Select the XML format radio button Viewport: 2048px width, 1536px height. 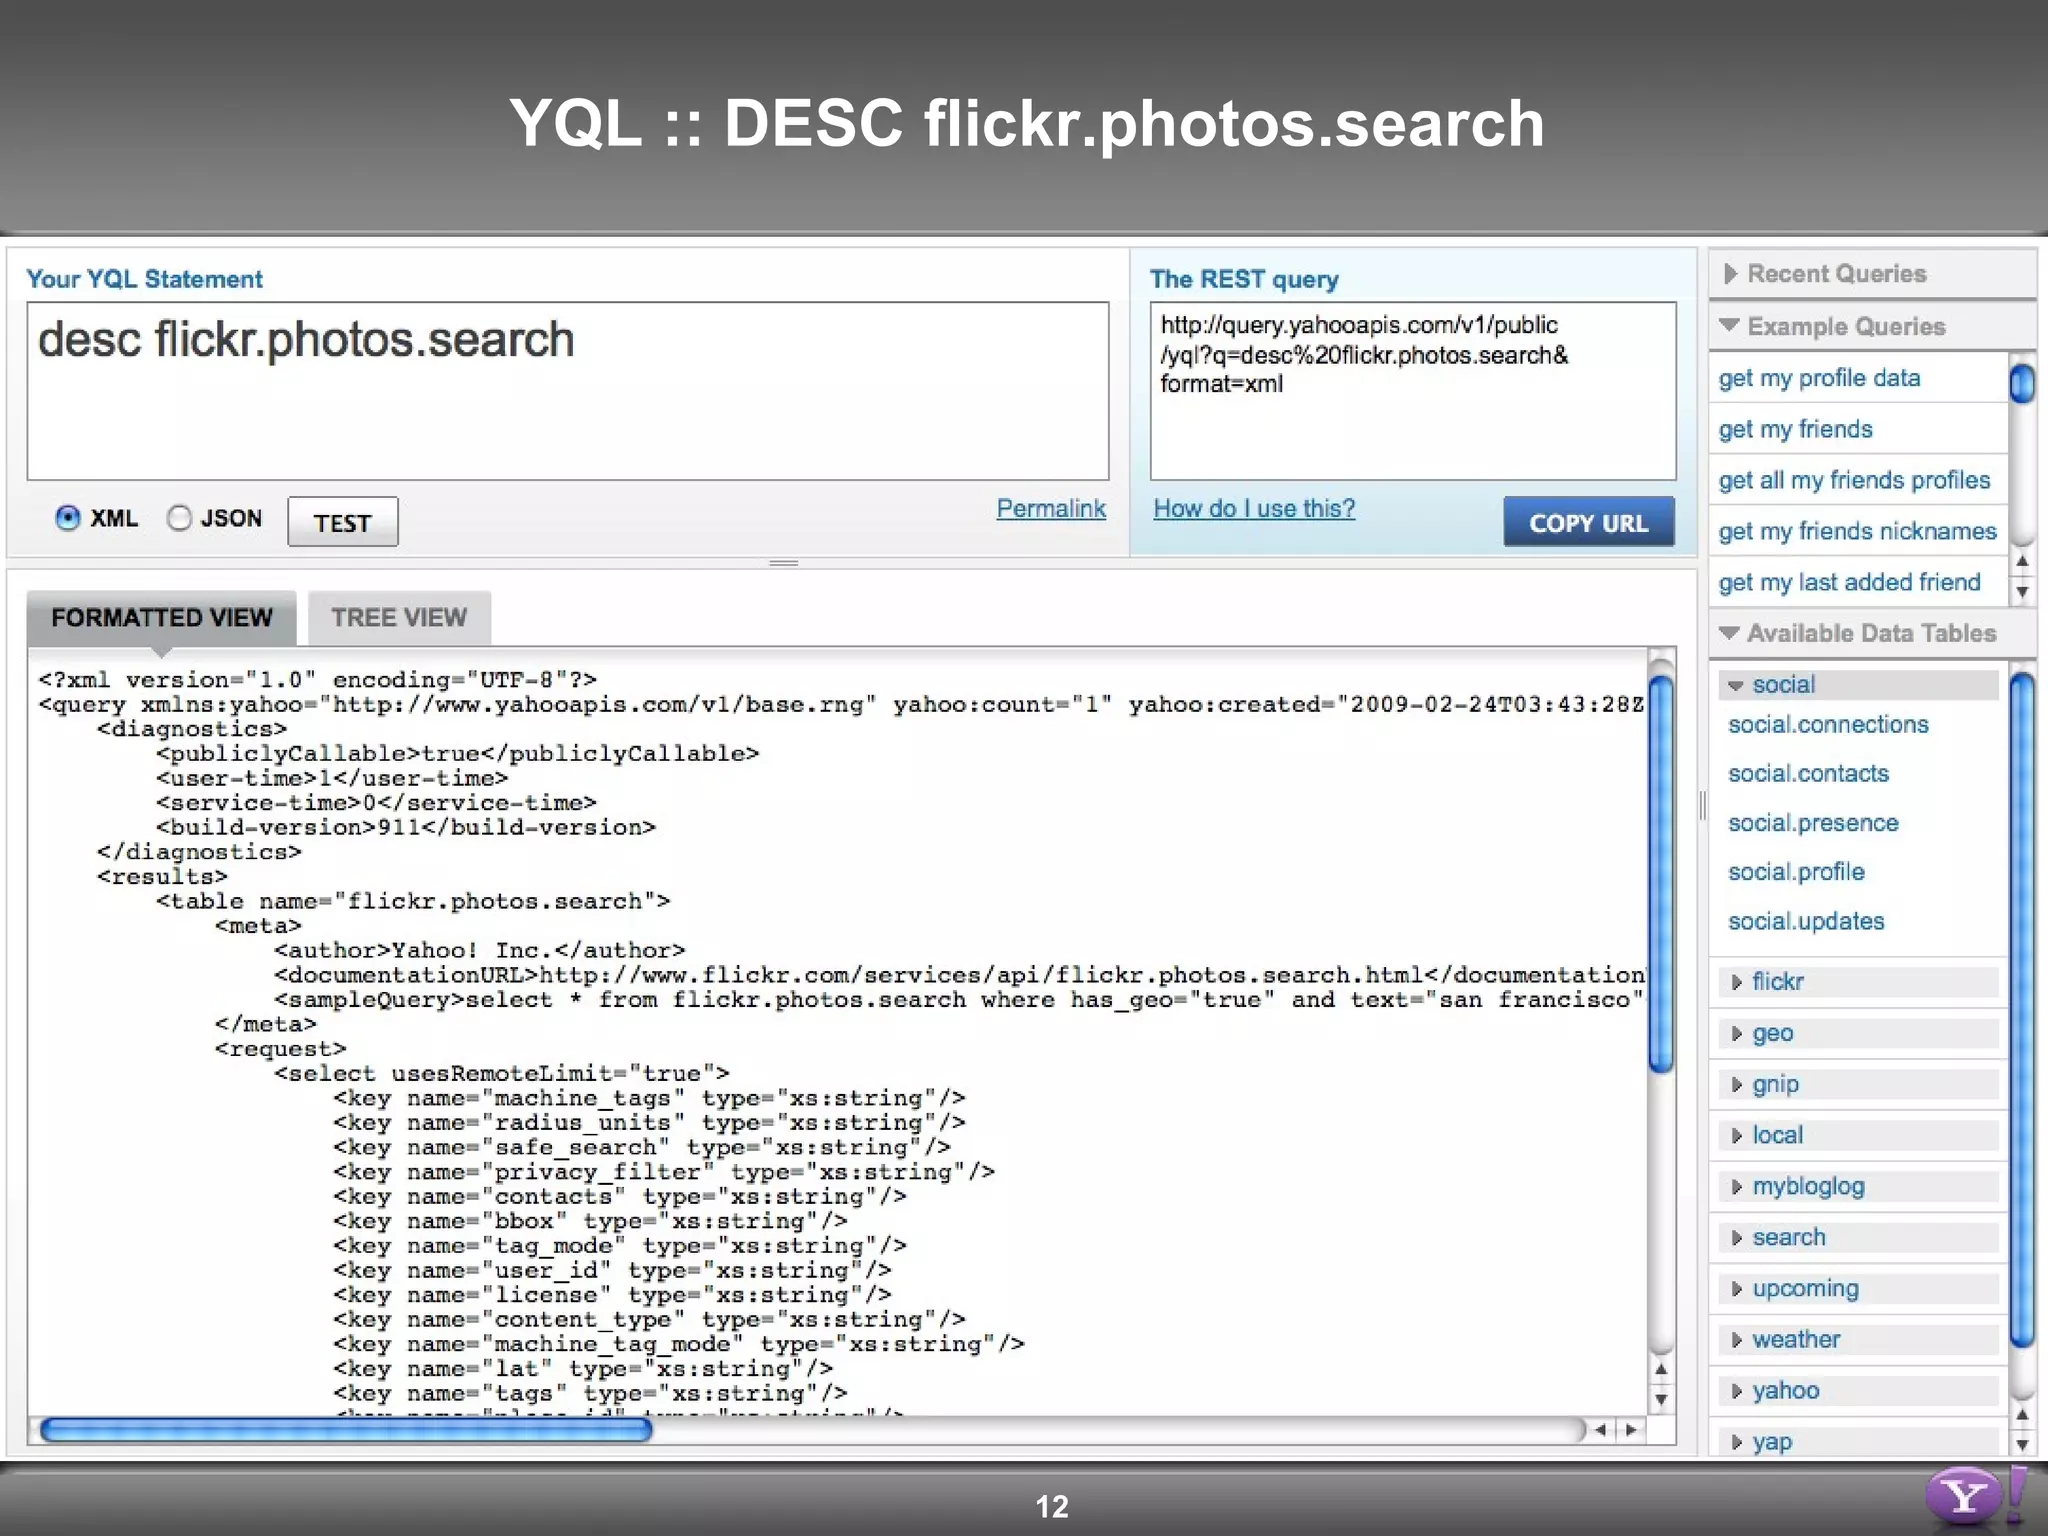point(68,518)
